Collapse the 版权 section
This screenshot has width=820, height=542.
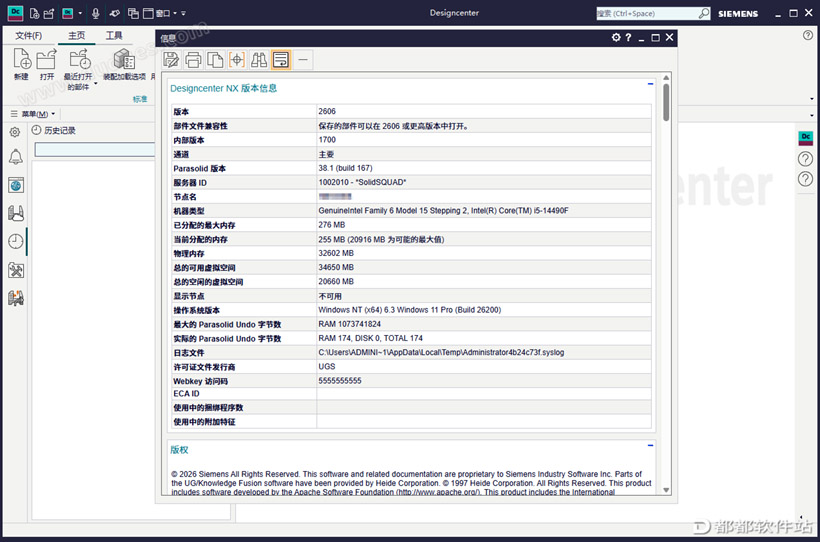pos(650,445)
